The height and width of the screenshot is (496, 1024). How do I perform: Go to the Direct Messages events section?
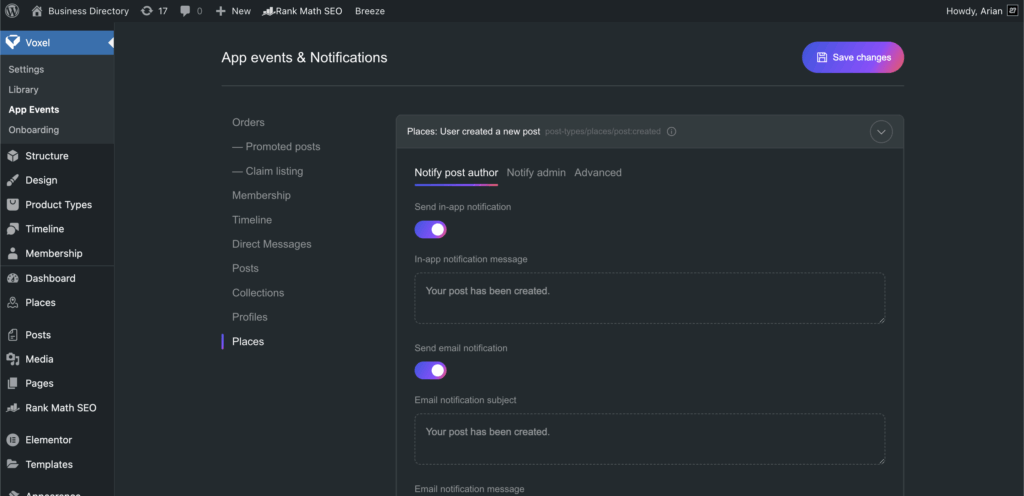coord(271,244)
